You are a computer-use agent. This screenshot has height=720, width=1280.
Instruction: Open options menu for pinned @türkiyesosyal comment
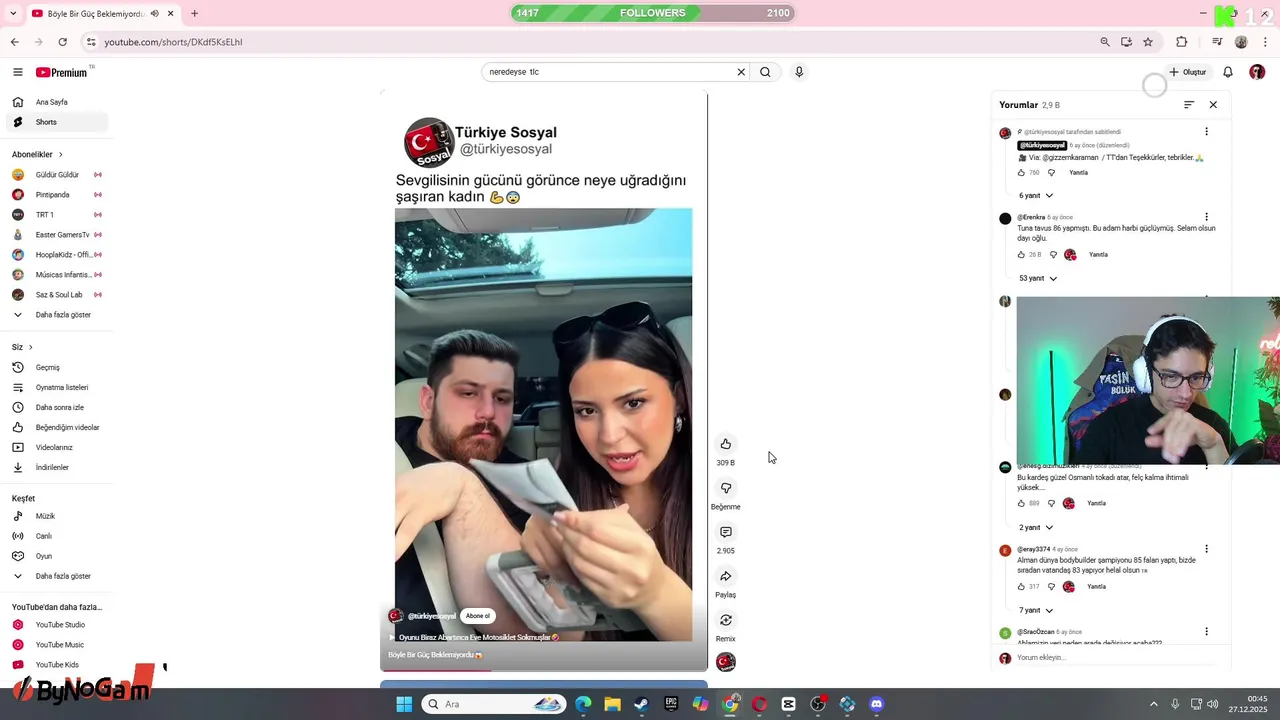click(1206, 132)
